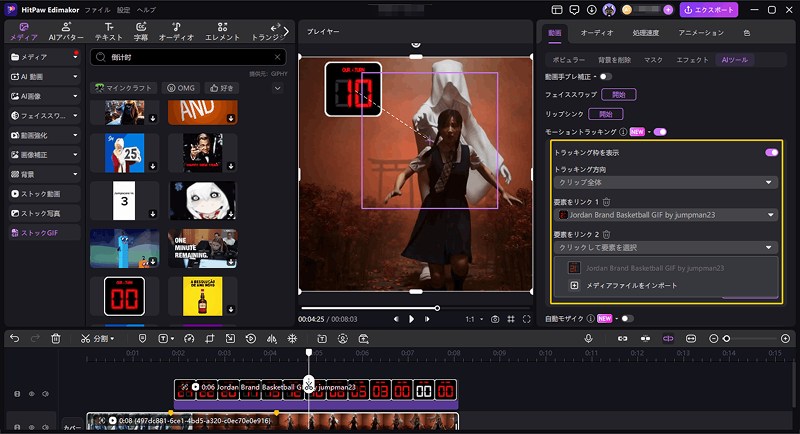
Task: Toggle the トラッキング枠を表示 switch
Action: (771, 152)
